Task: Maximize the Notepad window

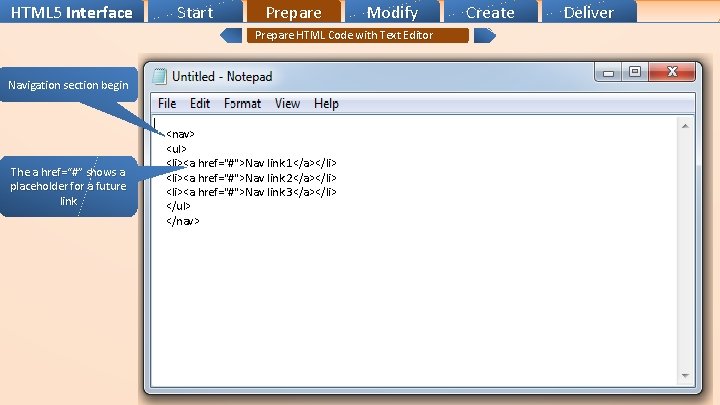Action: click(x=635, y=72)
